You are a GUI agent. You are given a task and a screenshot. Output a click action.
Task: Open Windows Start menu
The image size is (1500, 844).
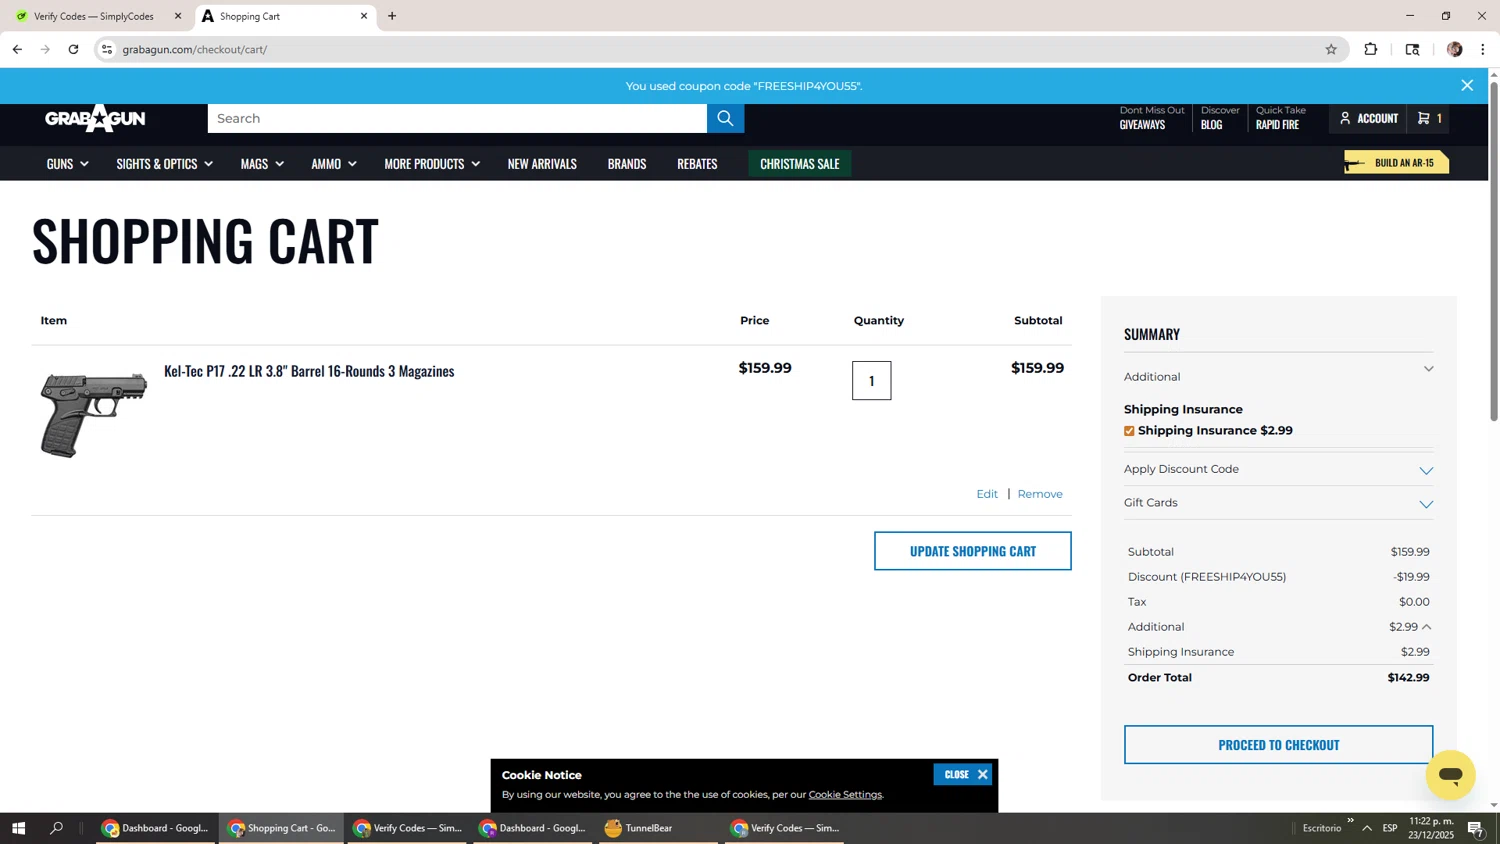tap(18, 828)
